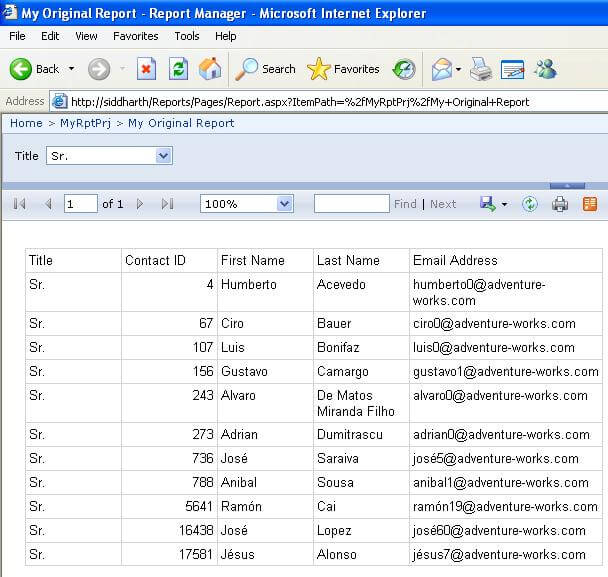Open the Favorites star pane
The image size is (608, 577).
point(343,69)
